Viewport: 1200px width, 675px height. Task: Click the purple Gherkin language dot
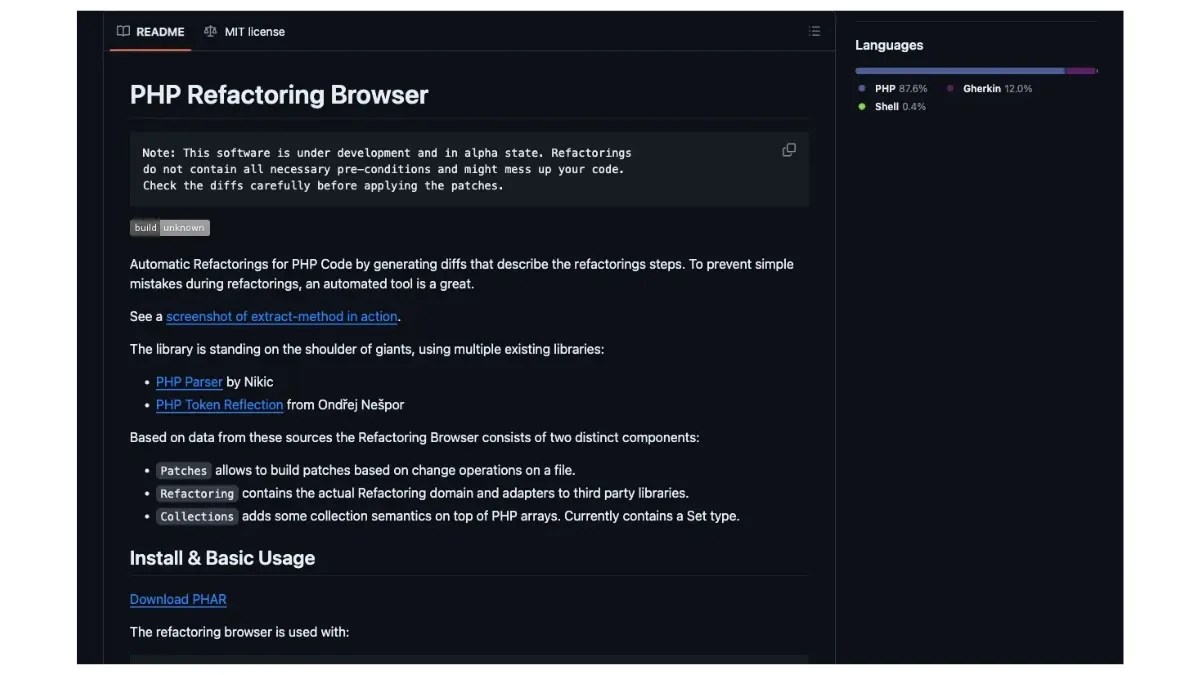click(950, 89)
